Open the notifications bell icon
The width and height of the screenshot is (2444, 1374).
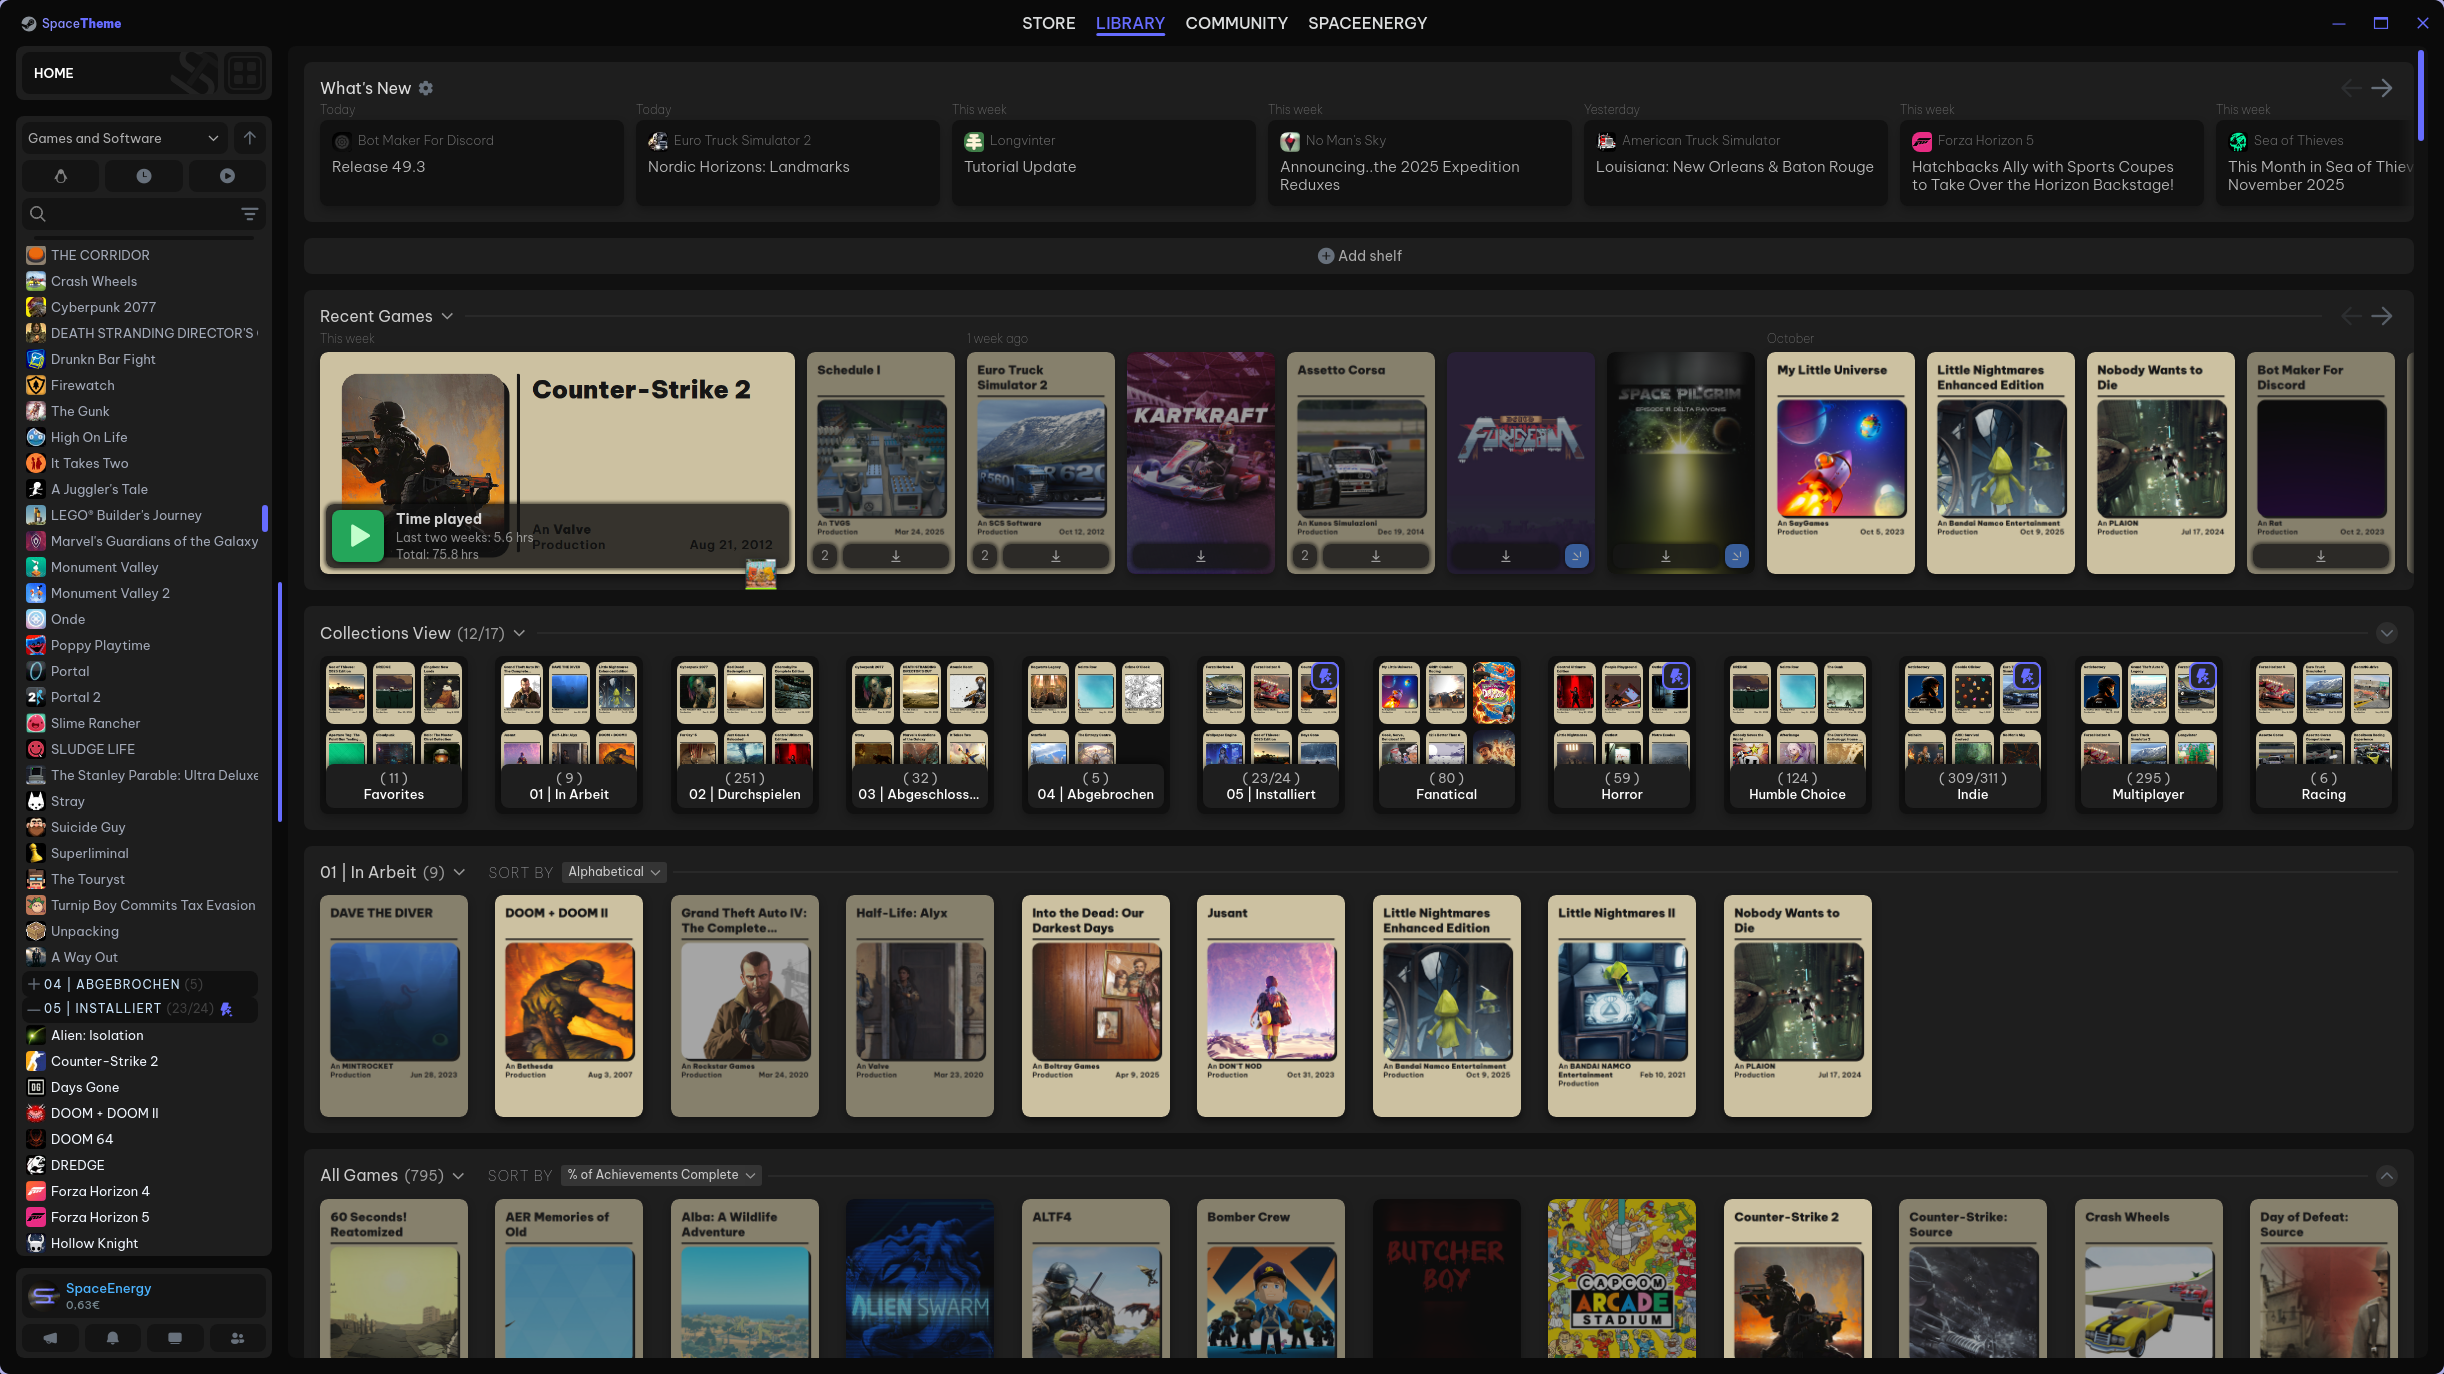point(113,1338)
